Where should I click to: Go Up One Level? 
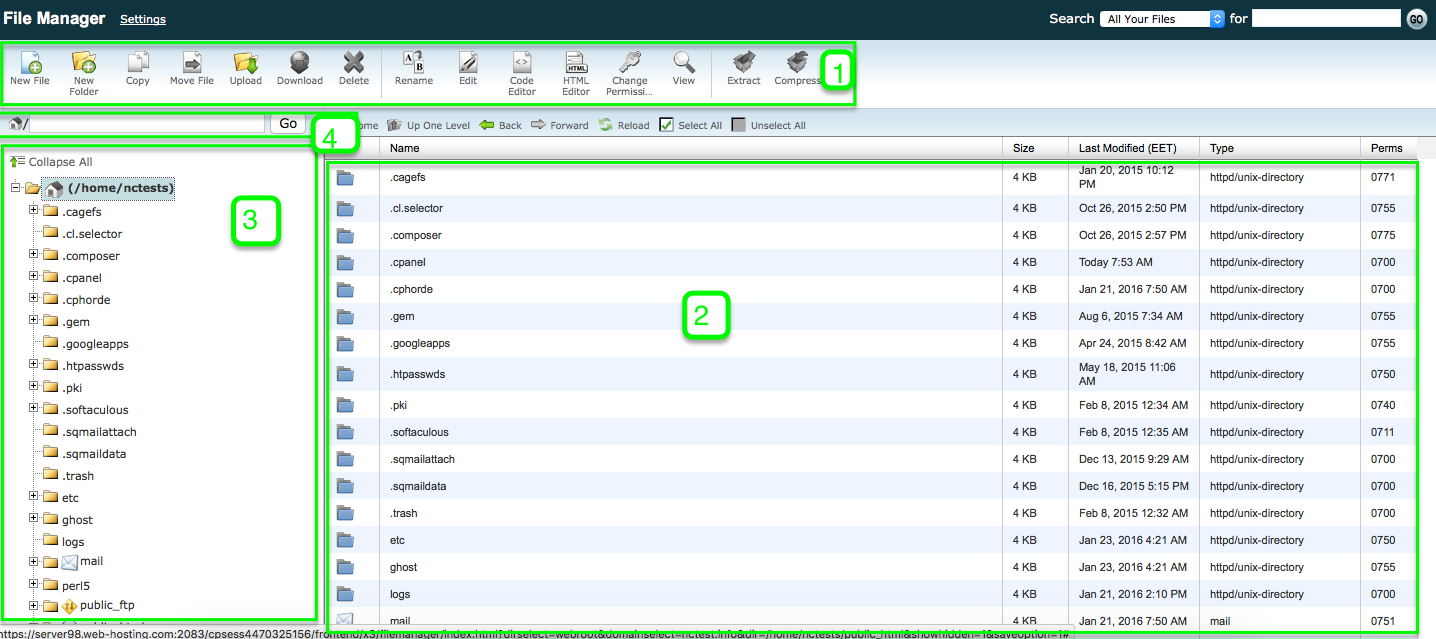(x=428, y=125)
